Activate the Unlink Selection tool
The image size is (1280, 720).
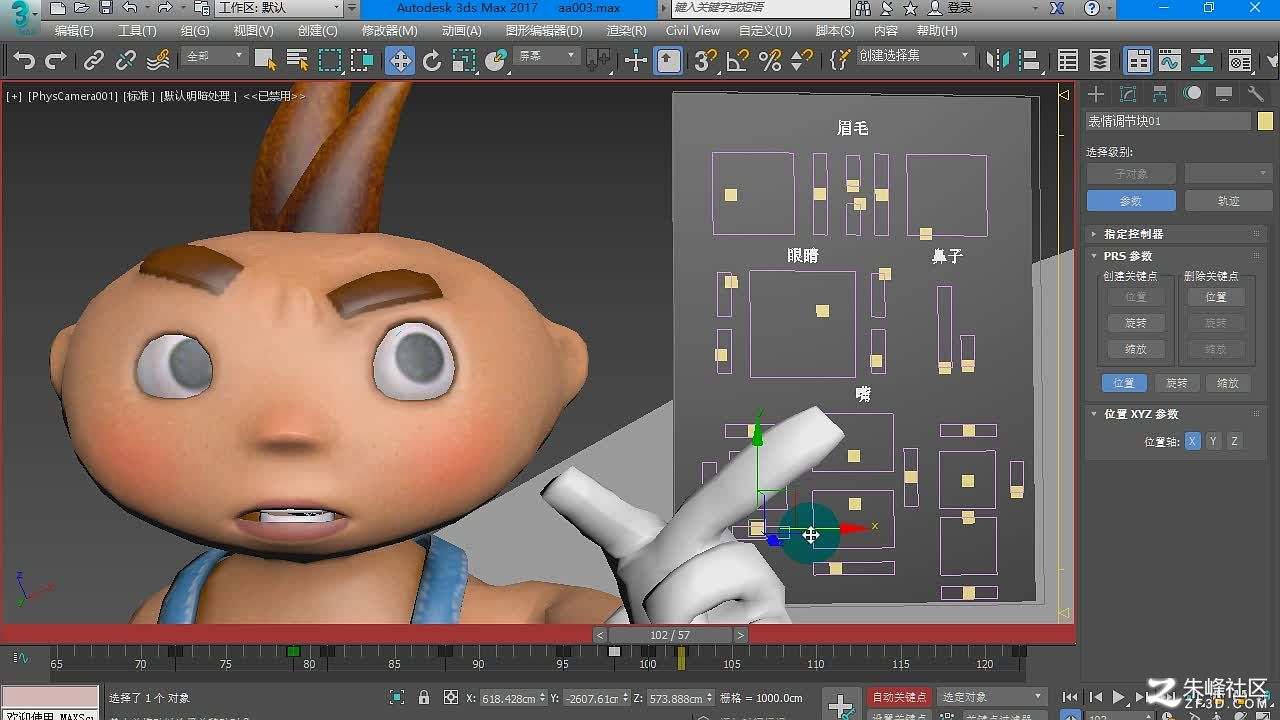[x=126, y=61]
